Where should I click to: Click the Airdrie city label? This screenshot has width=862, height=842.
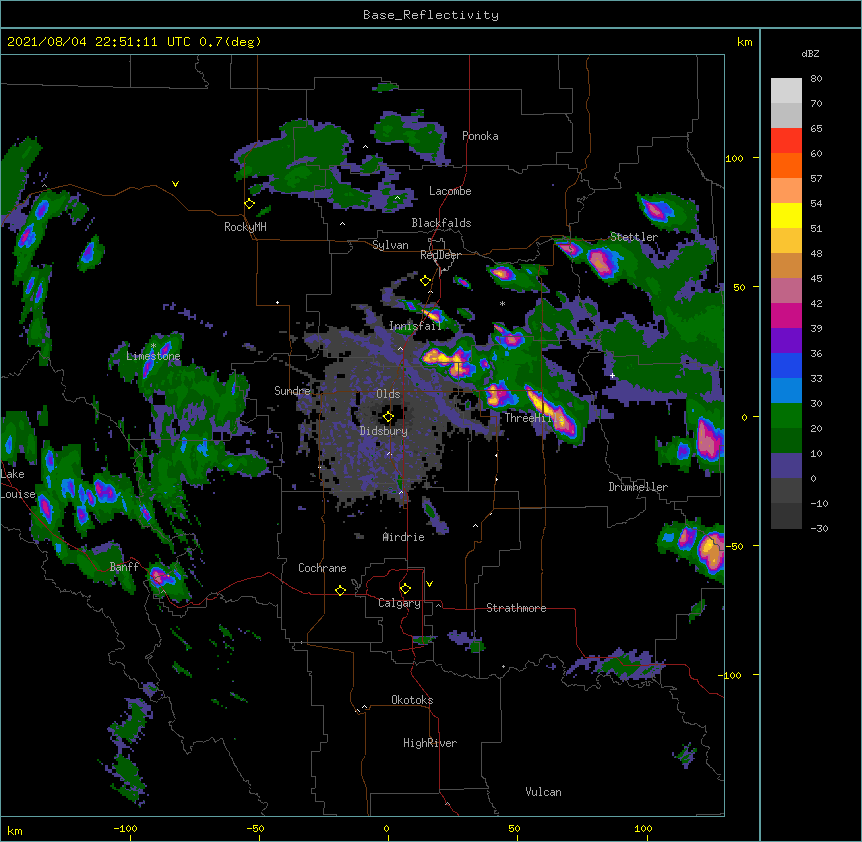pos(403,537)
